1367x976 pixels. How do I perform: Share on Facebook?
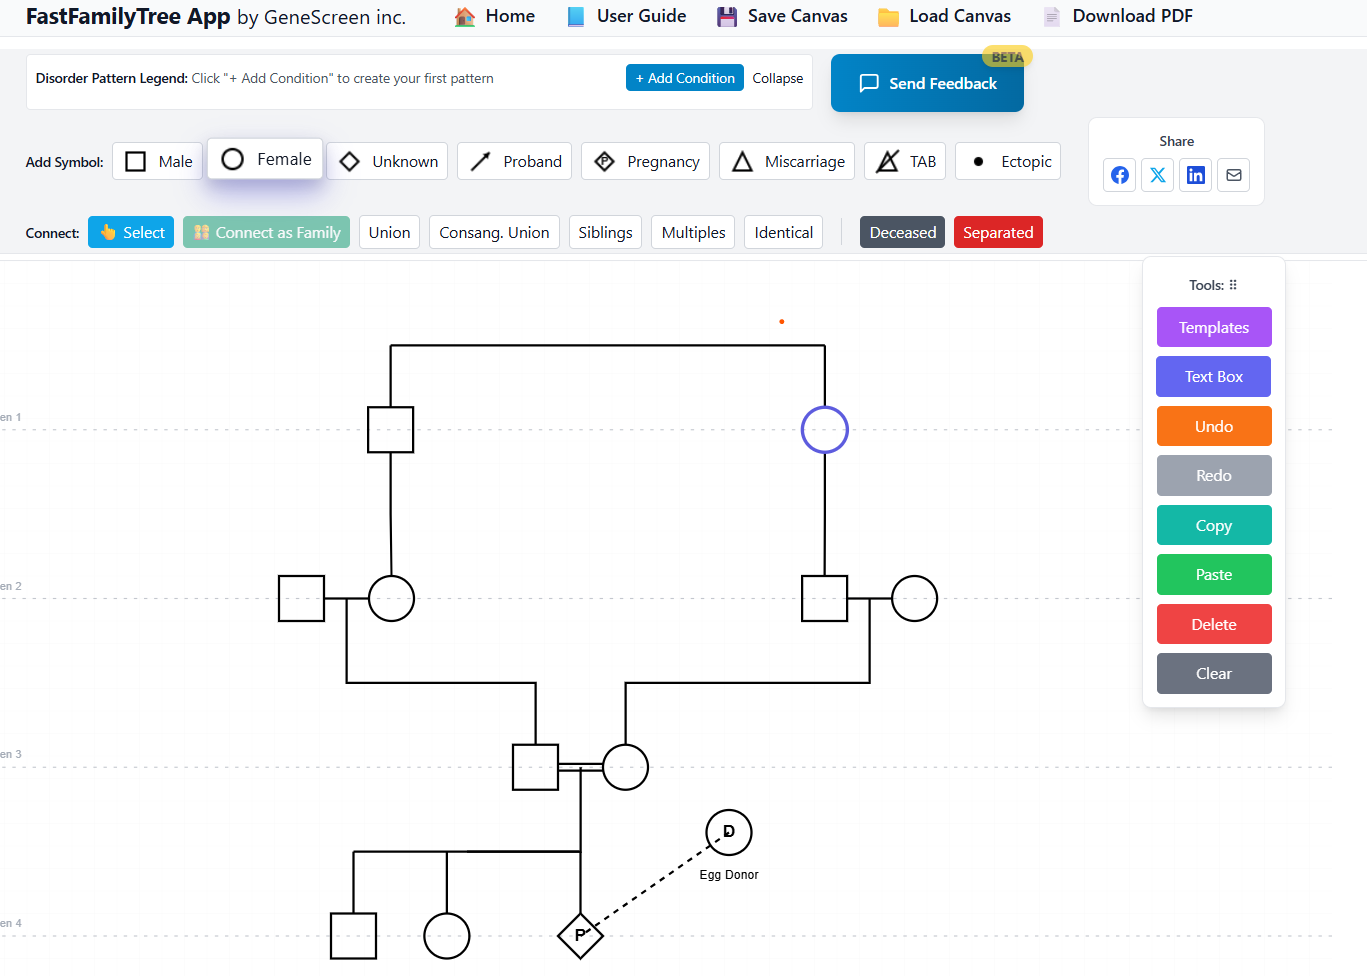point(1120,175)
